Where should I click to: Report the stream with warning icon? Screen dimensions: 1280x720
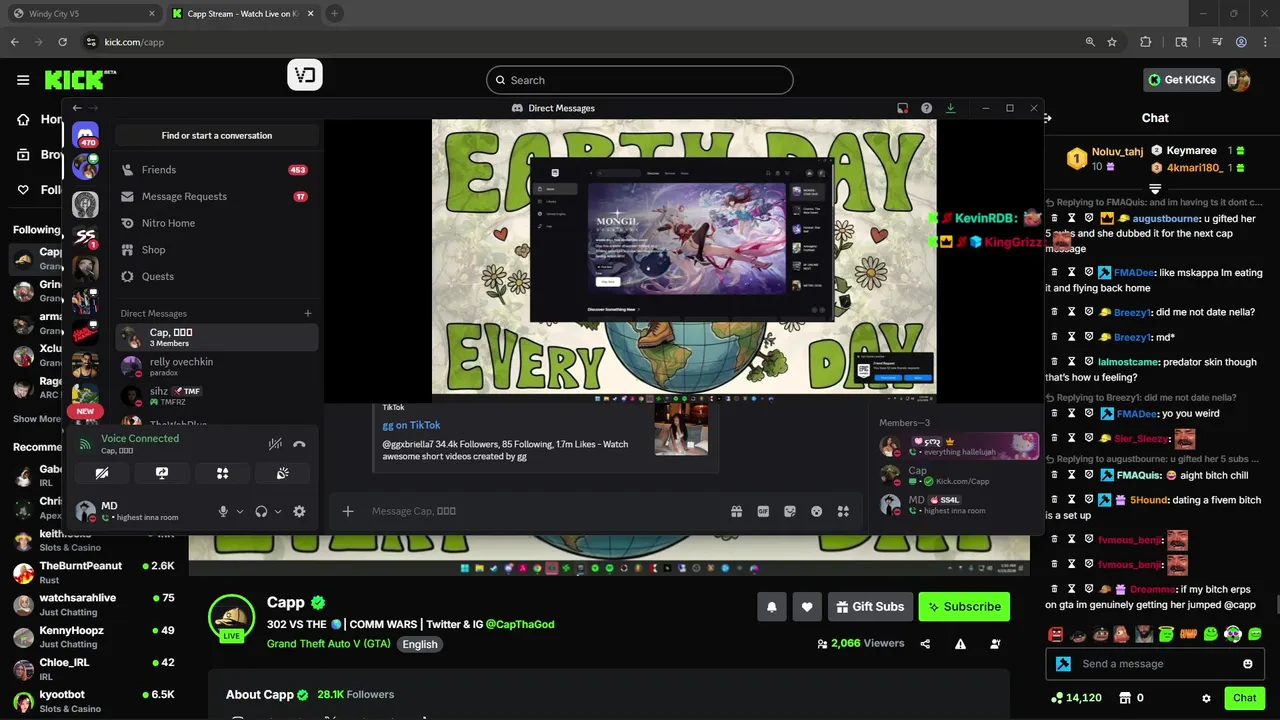960,644
